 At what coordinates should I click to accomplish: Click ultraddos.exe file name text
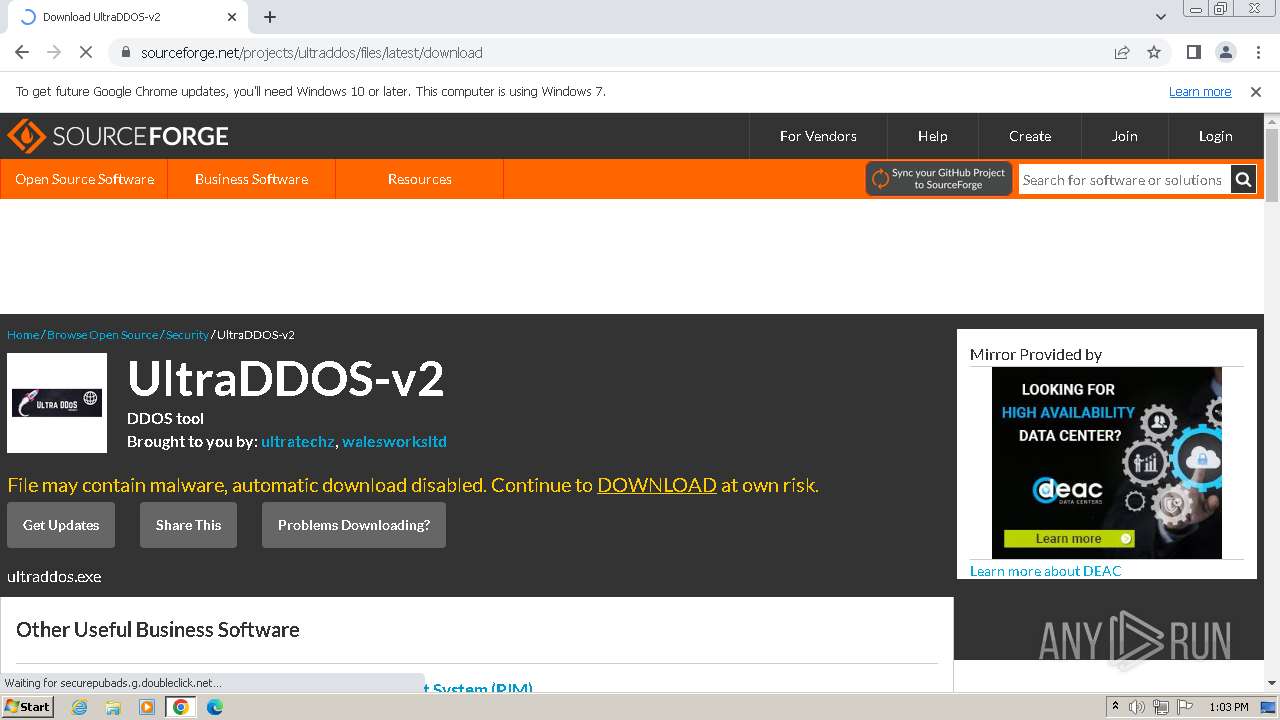[x=54, y=576]
